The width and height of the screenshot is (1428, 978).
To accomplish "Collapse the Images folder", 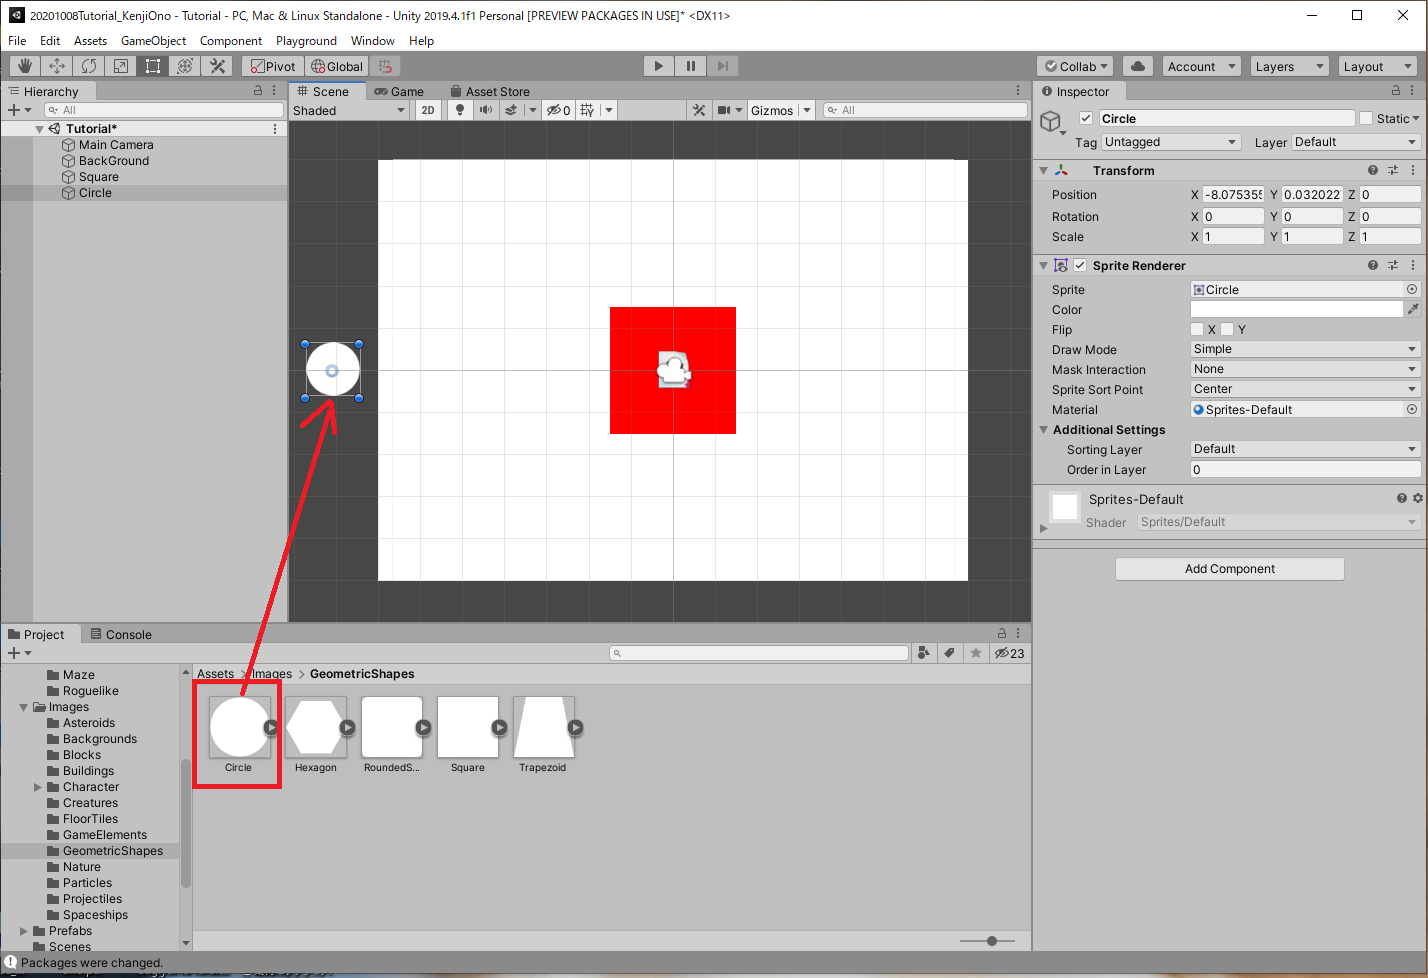I will 23,707.
